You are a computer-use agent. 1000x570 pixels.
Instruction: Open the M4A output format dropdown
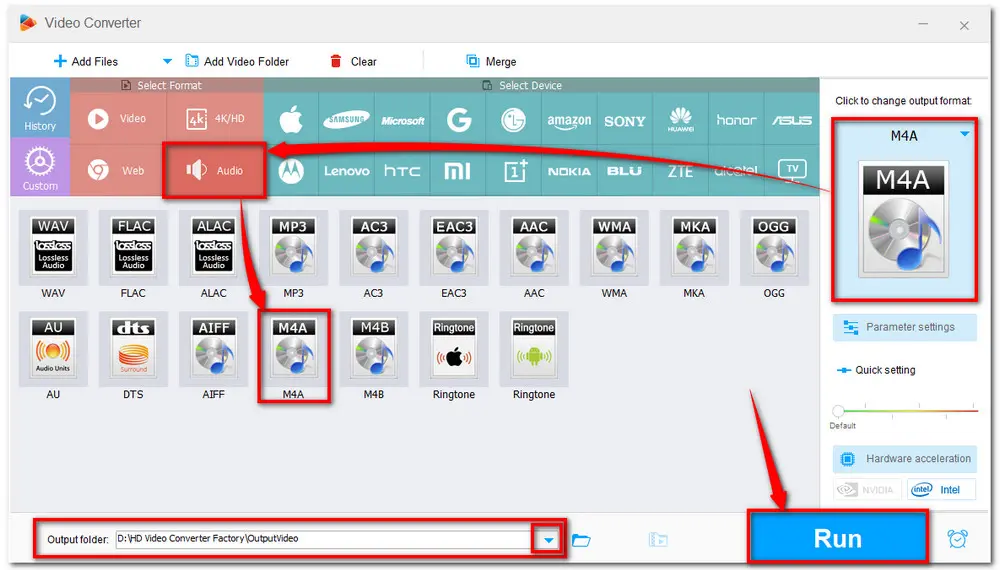[964, 134]
